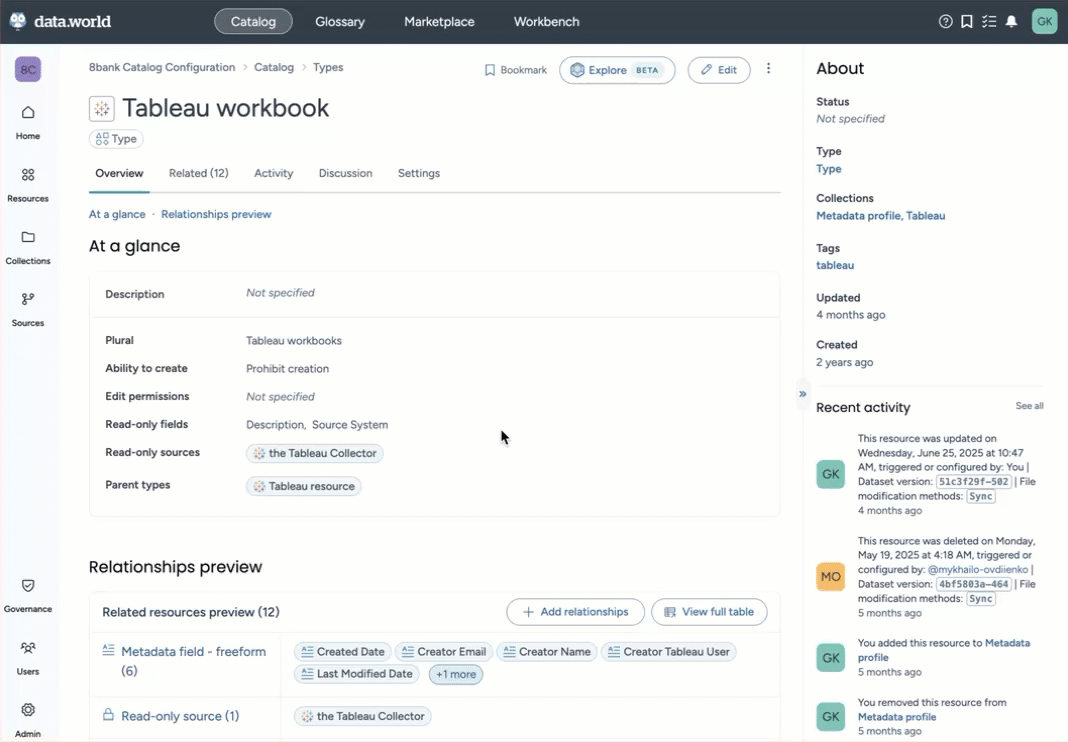
Task: Open Sources in the left sidebar
Action: (28, 308)
